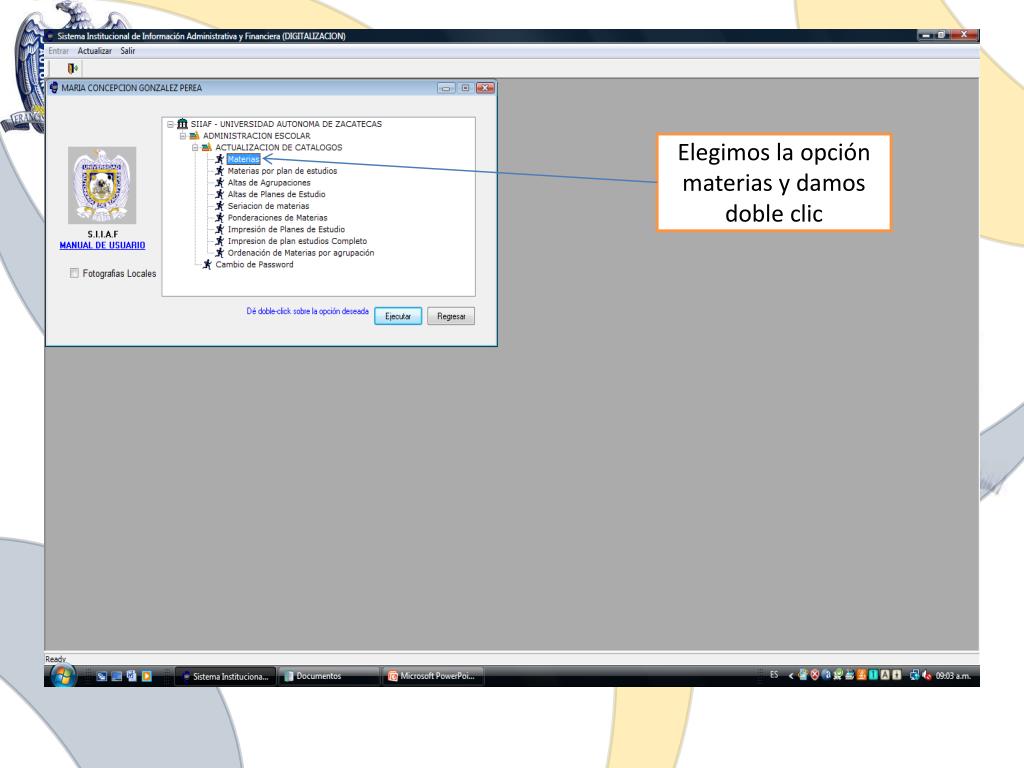
Task: Click runner icon beside Ordenación de Materias por agrupación
Action: 219,253
